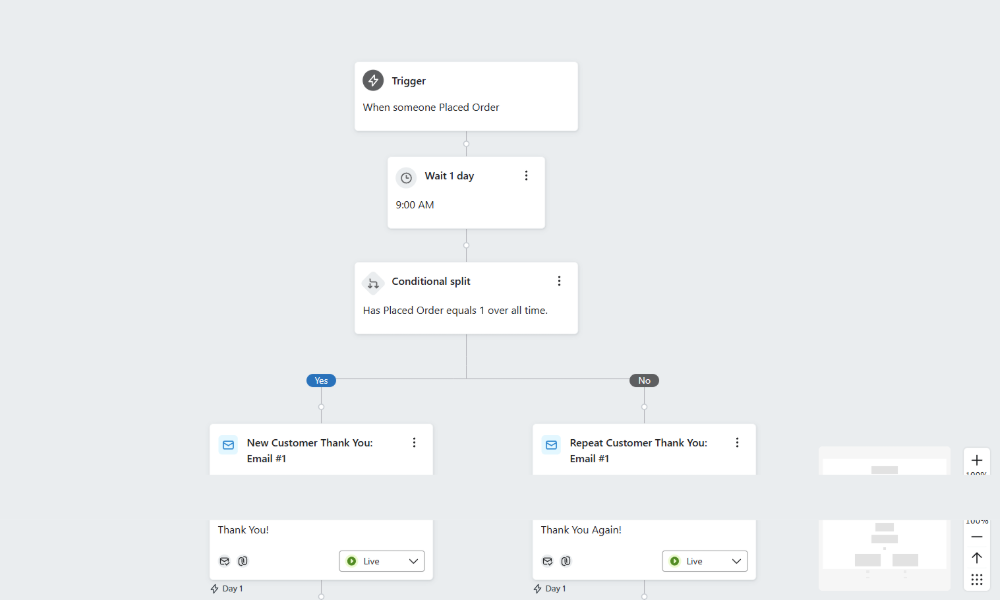Screen dimensions: 1000x600
Task: Click the flow minimap overview thumbnail
Action: [x=884, y=554]
